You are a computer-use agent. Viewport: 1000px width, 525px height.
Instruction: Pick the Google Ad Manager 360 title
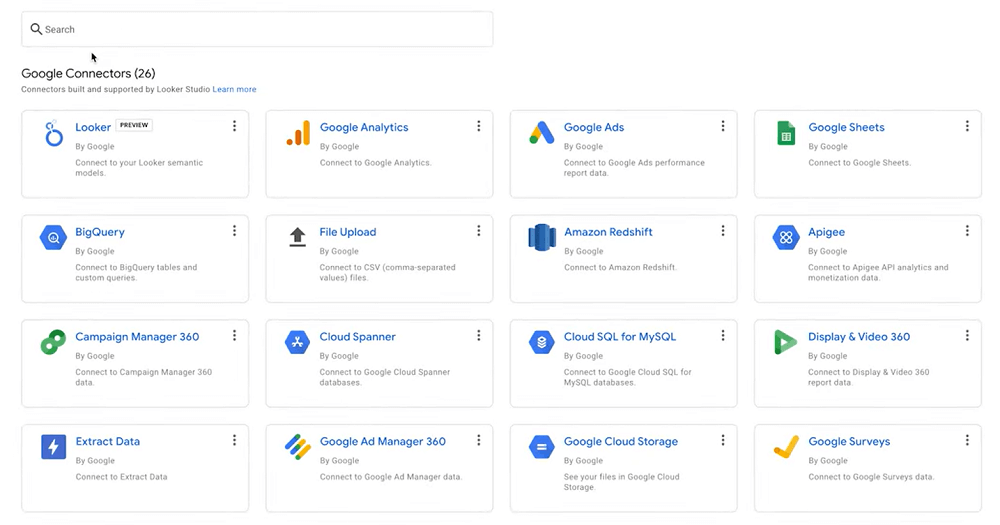point(383,441)
